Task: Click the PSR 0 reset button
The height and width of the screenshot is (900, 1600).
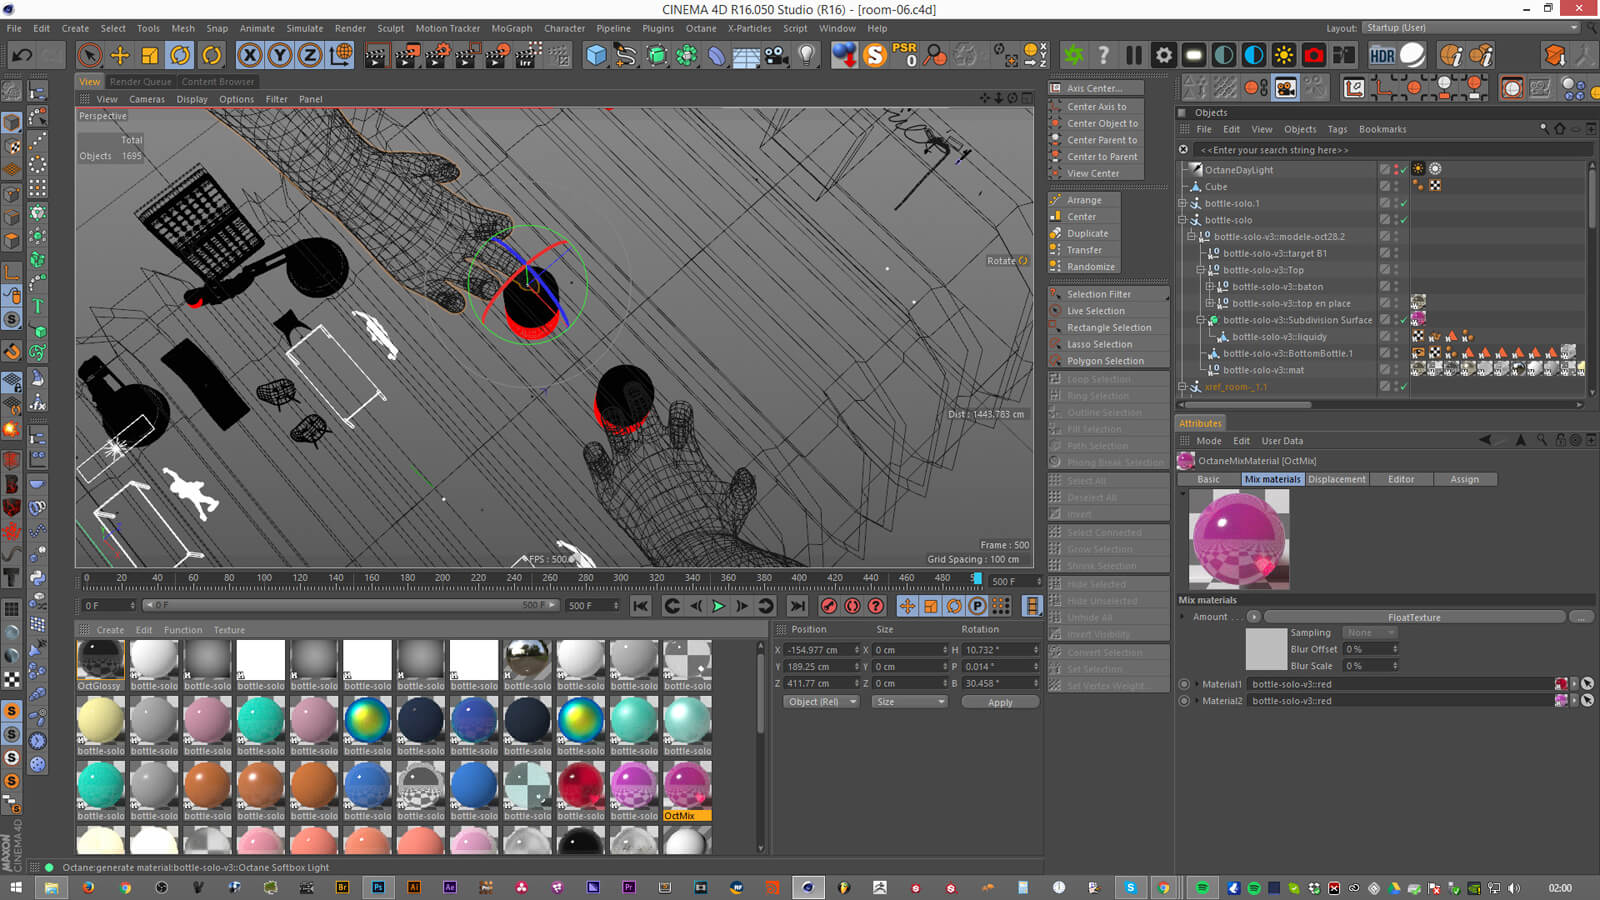Action: [905, 54]
